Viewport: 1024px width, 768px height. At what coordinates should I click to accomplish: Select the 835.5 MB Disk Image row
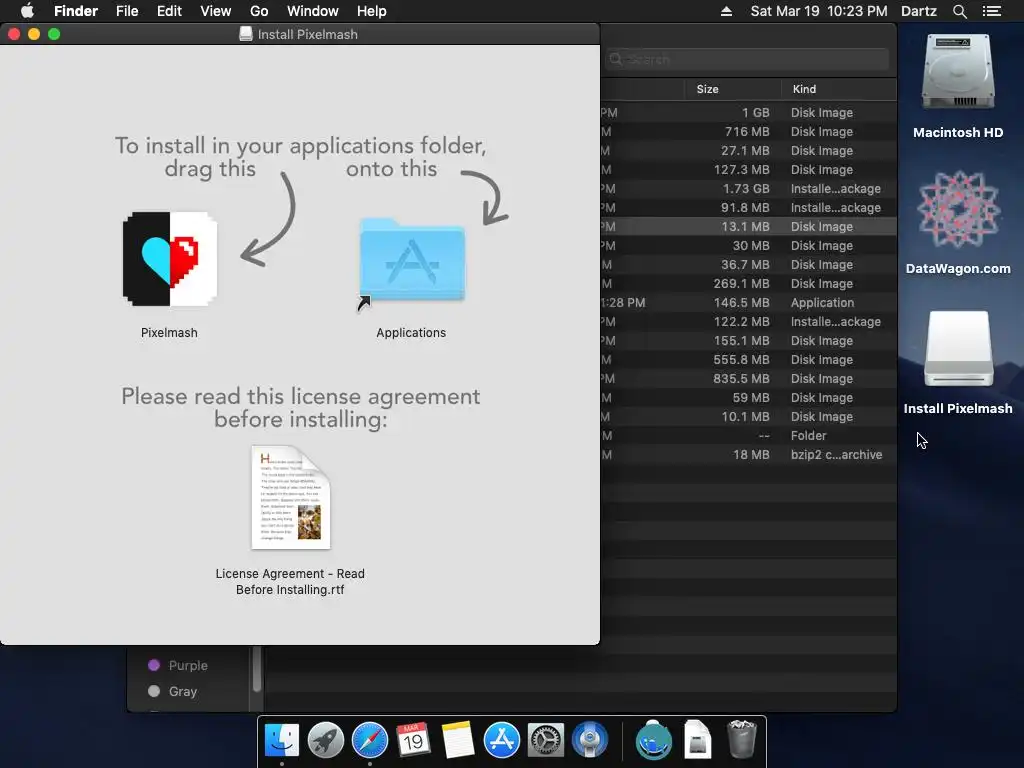tap(748, 378)
